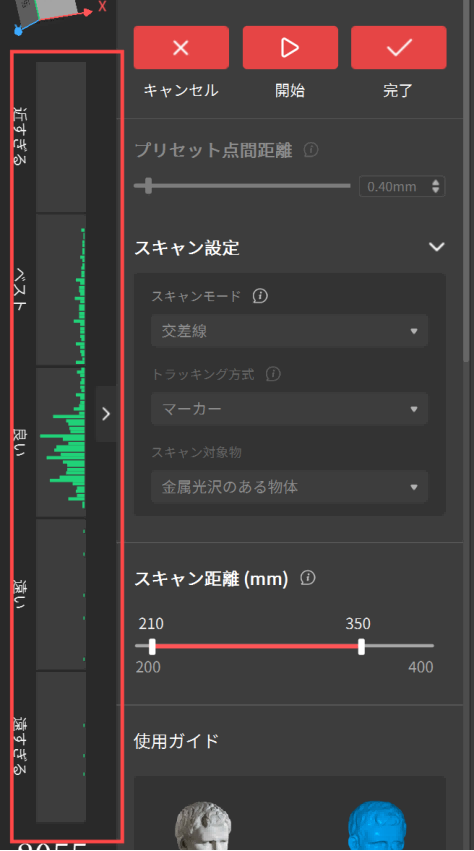This screenshot has width=474, height=851.
Task: Open the 金属光沢のある物体 object dropdown
Action: pyautogui.click(x=289, y=487)
